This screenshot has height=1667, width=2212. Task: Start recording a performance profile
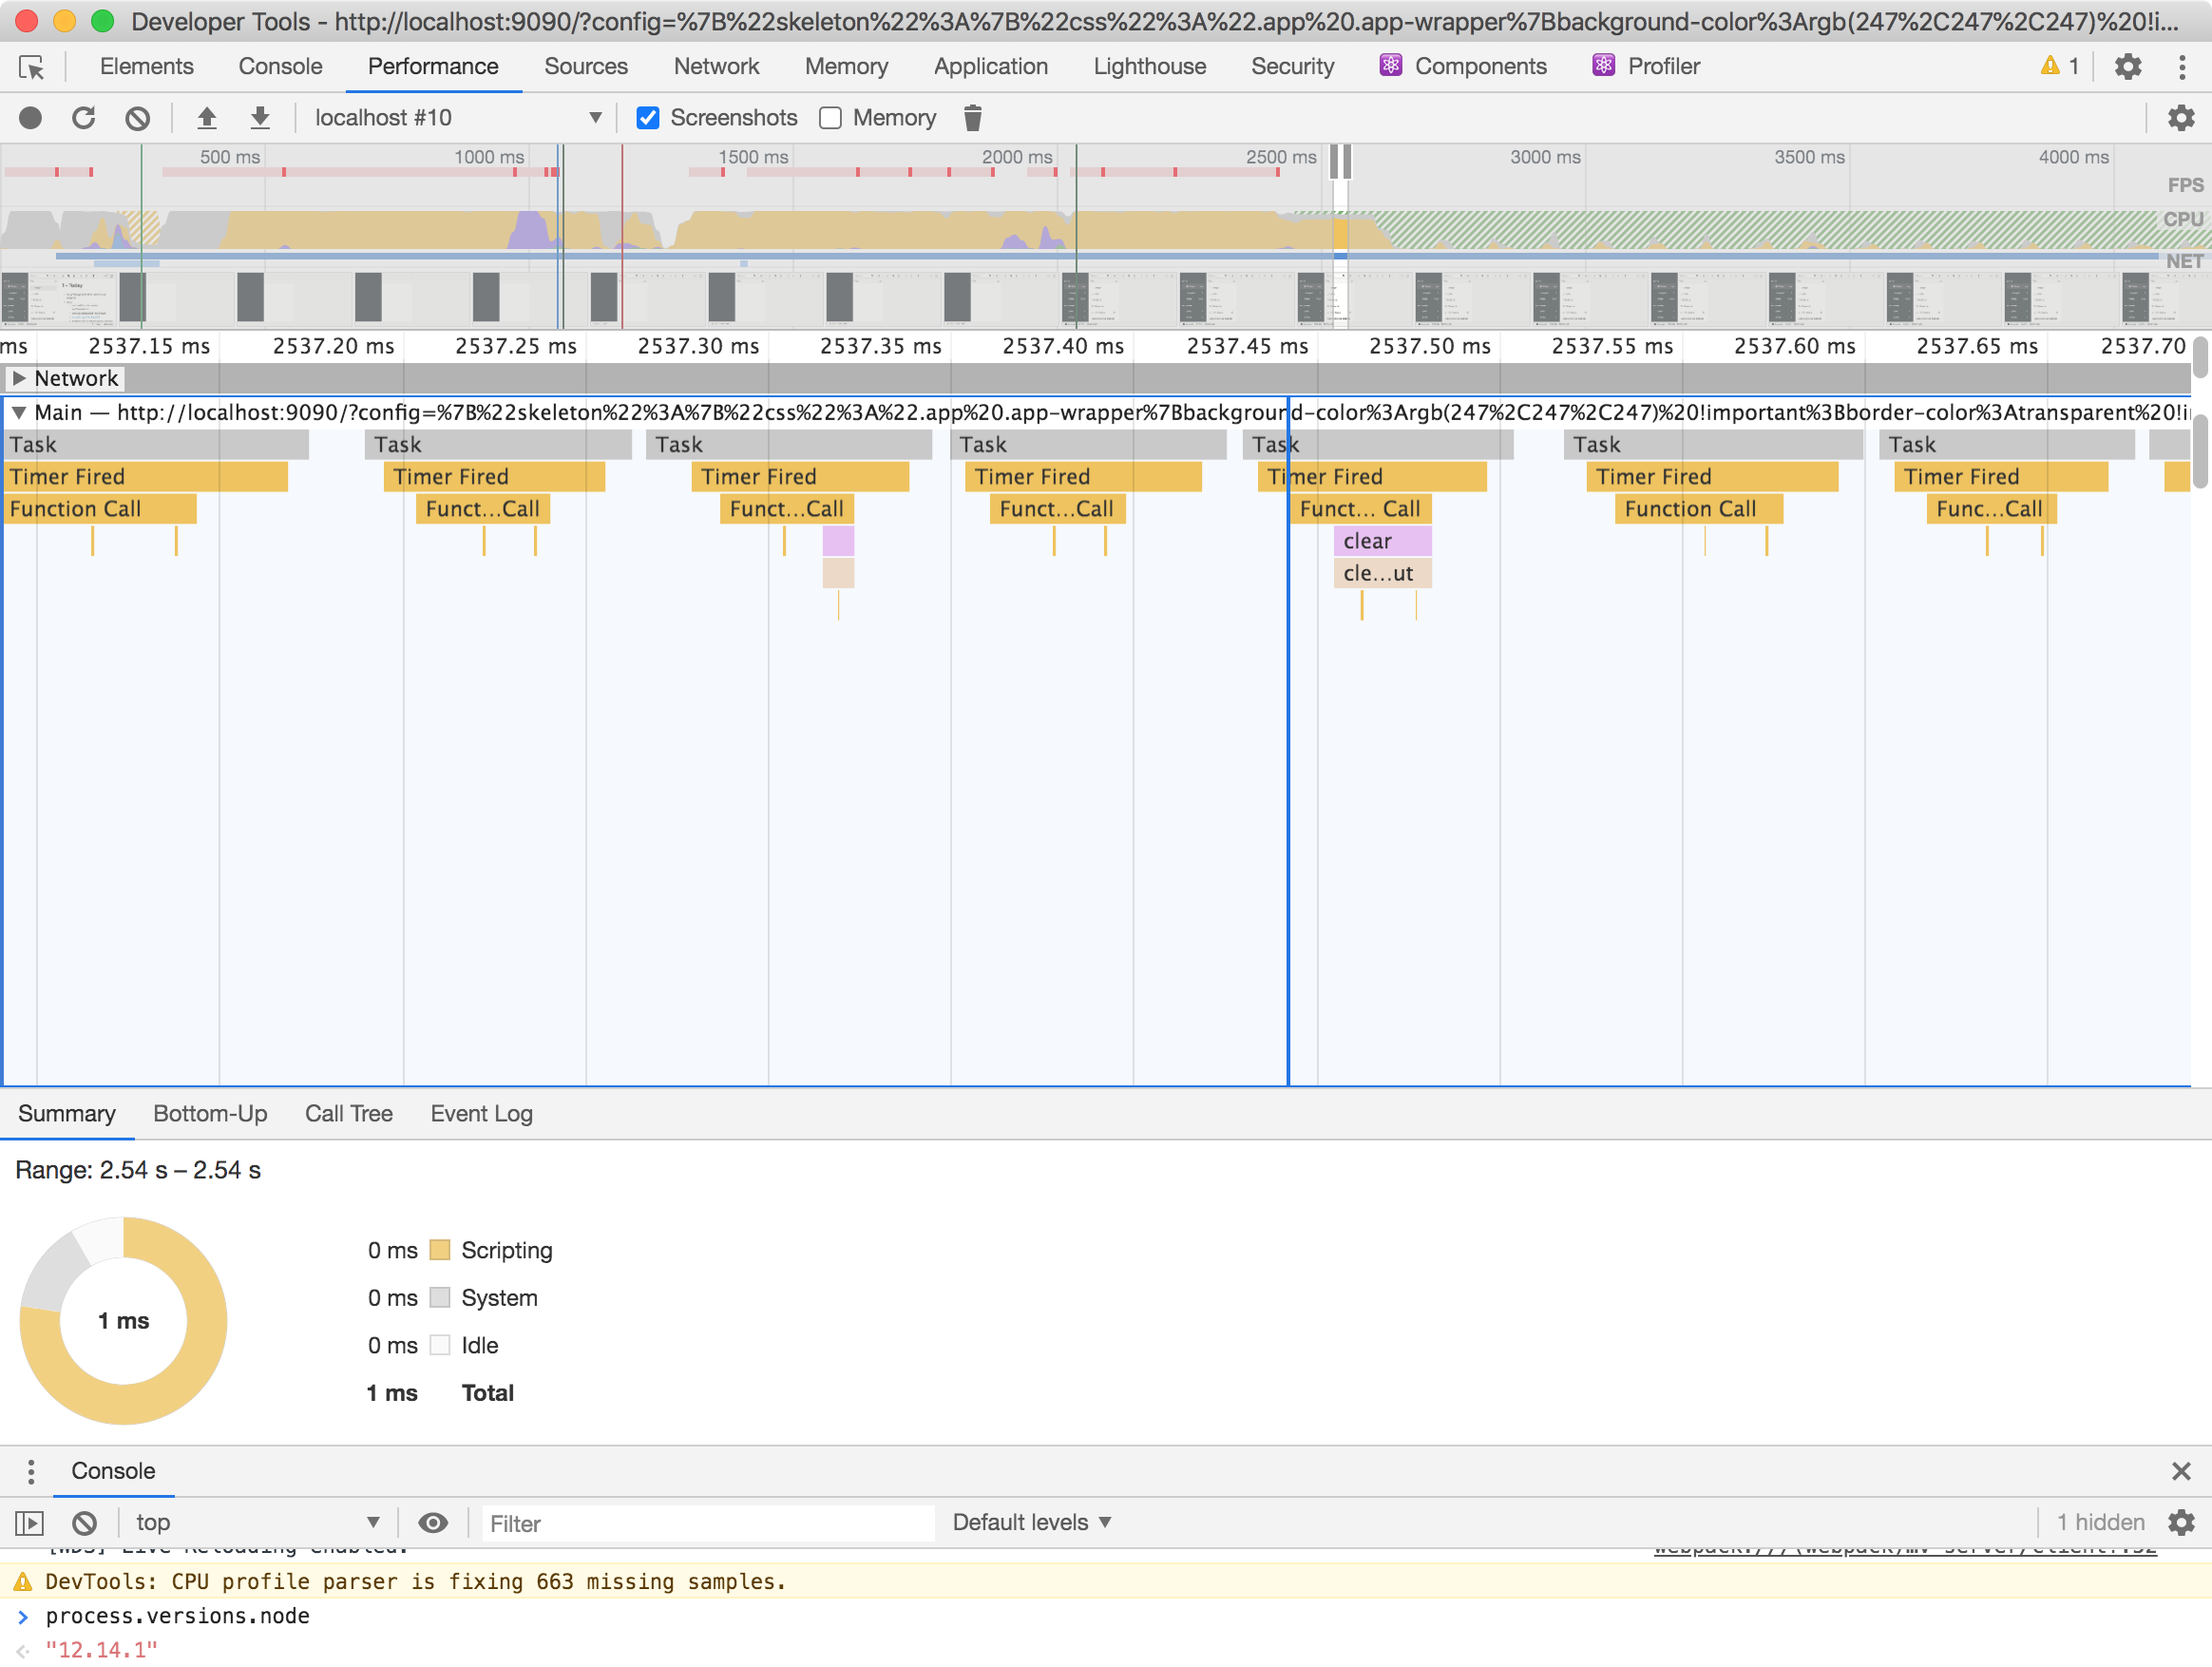coord(30,118)
